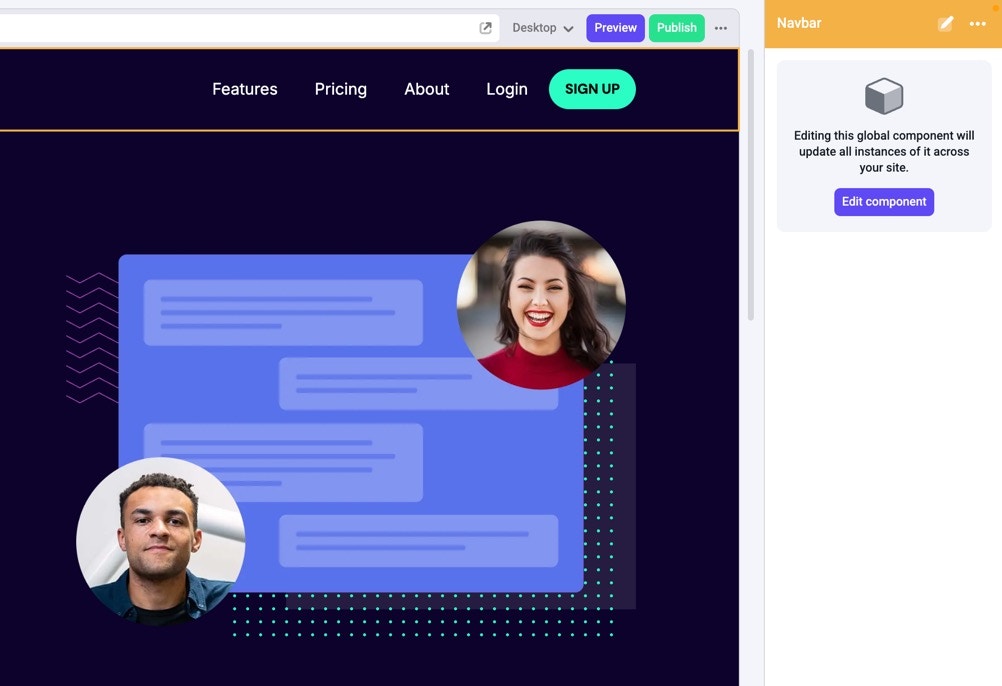Open Navbar panel three-dot options
1002x686 pixels.
pos(977,24)
